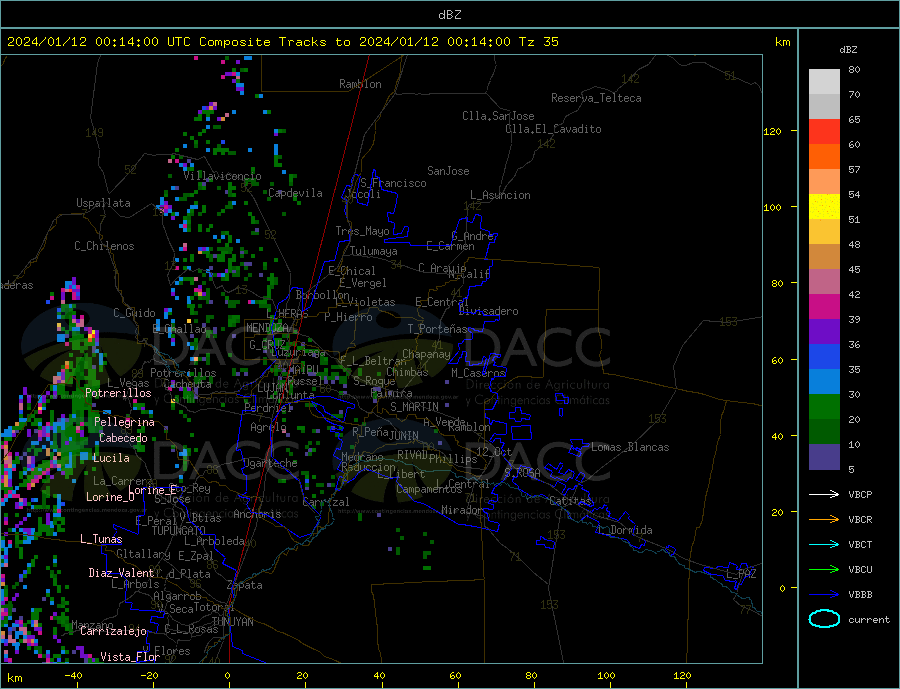Viewport: 900px width, 689px height.
Task: Click the Anchoris map label
Action: [x=257, y=514]
